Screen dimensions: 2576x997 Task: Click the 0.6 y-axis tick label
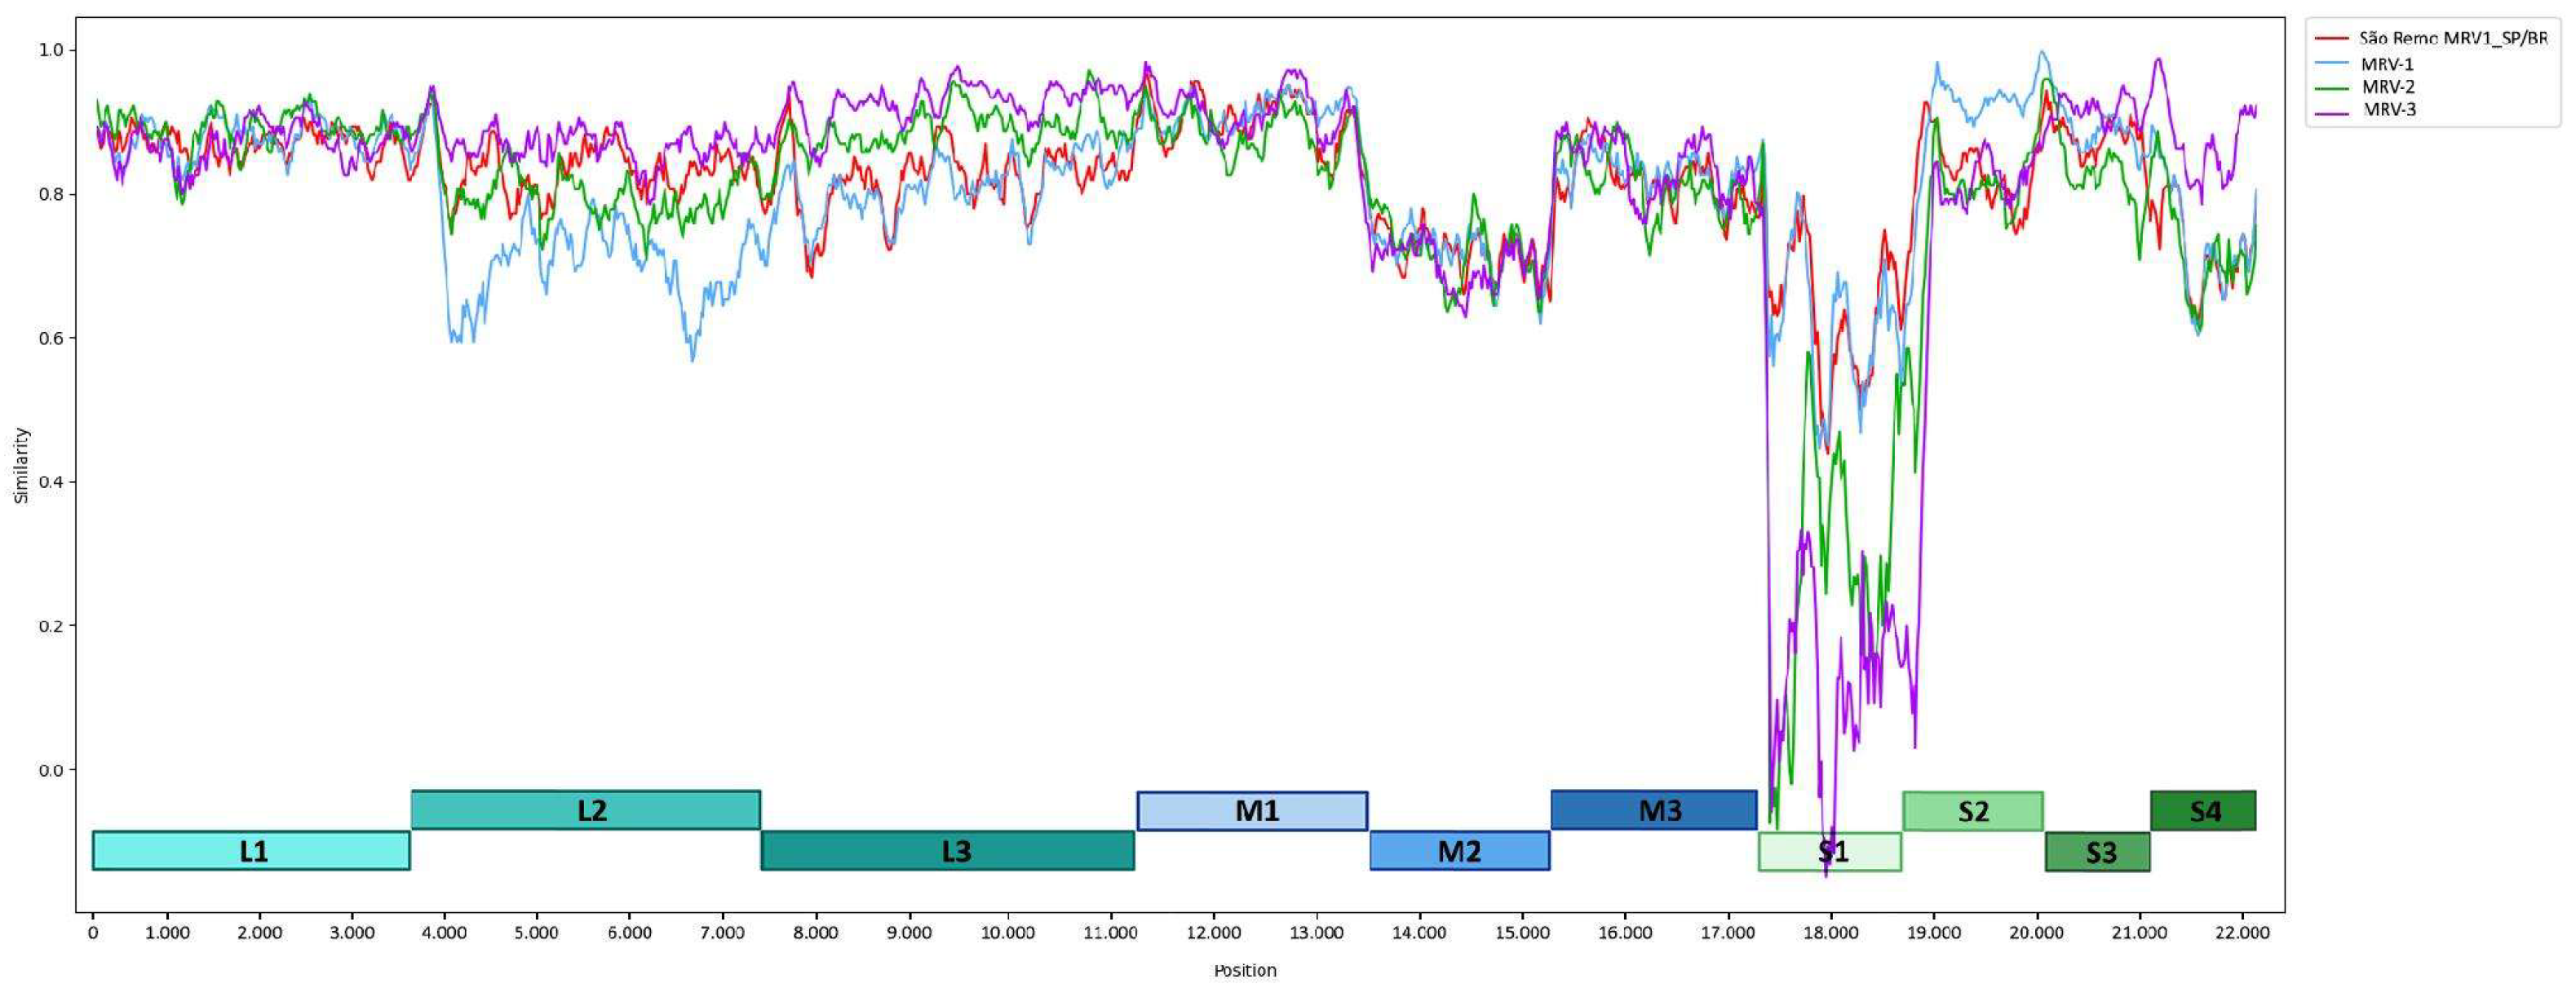51,338
